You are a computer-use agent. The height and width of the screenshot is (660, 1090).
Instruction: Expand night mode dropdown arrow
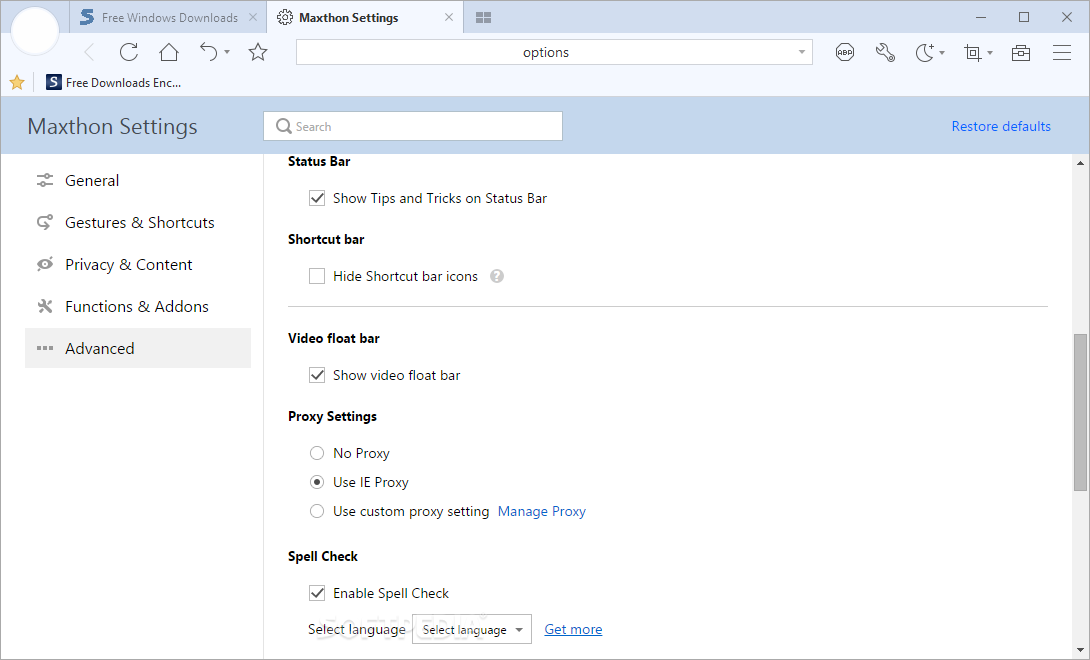(x=942, y=53)
